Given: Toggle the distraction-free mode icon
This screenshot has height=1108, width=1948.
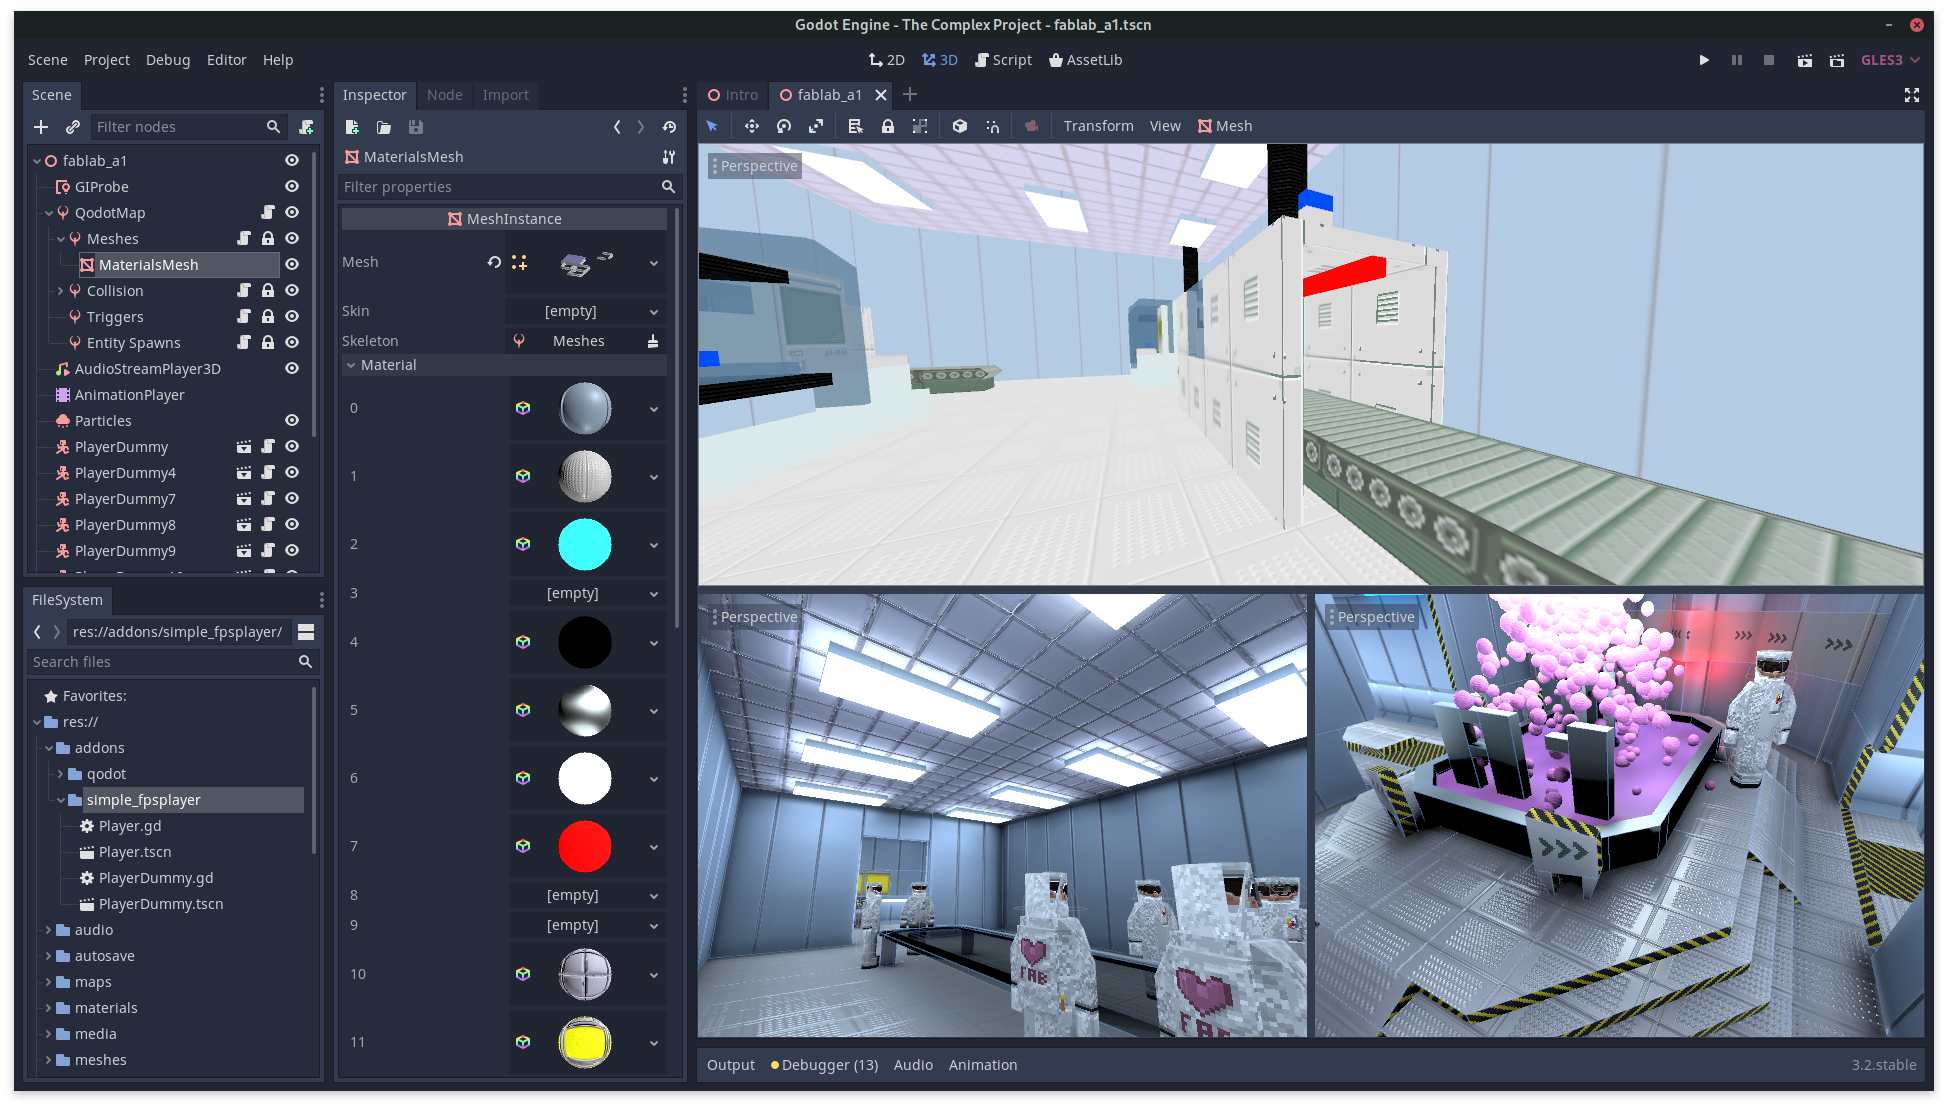Looking at the screenshot, I should coord(1912,95).
